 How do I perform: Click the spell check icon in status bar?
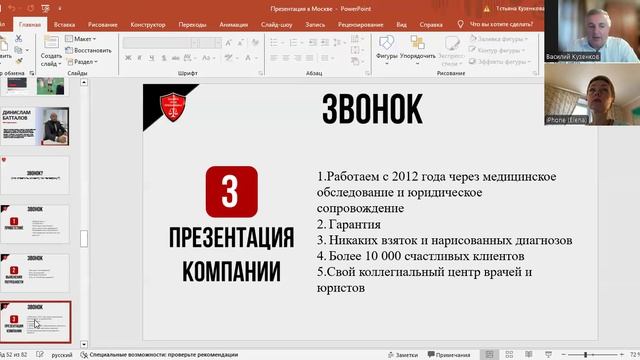point(40,355)
